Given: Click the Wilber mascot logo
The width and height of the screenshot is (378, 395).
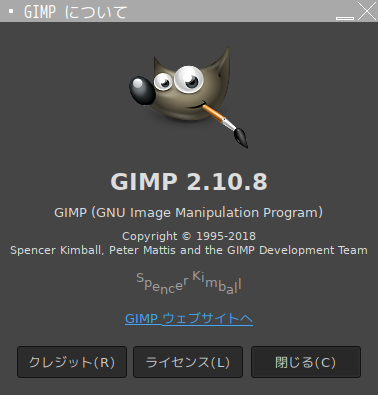Looking at the screenshot, I should tap(189, 97).
